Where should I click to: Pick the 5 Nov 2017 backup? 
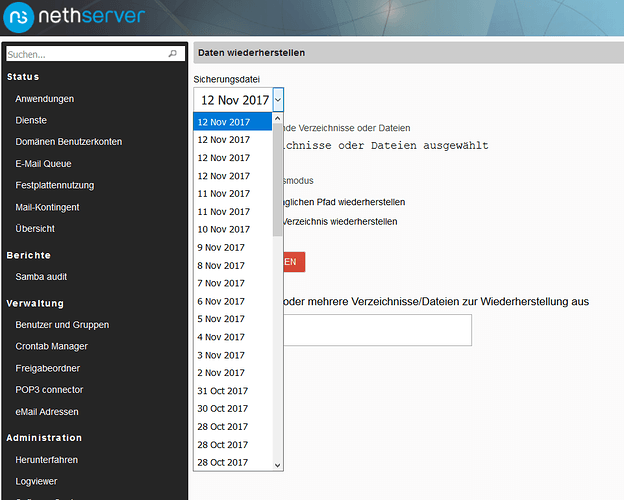tap(233, 319)
